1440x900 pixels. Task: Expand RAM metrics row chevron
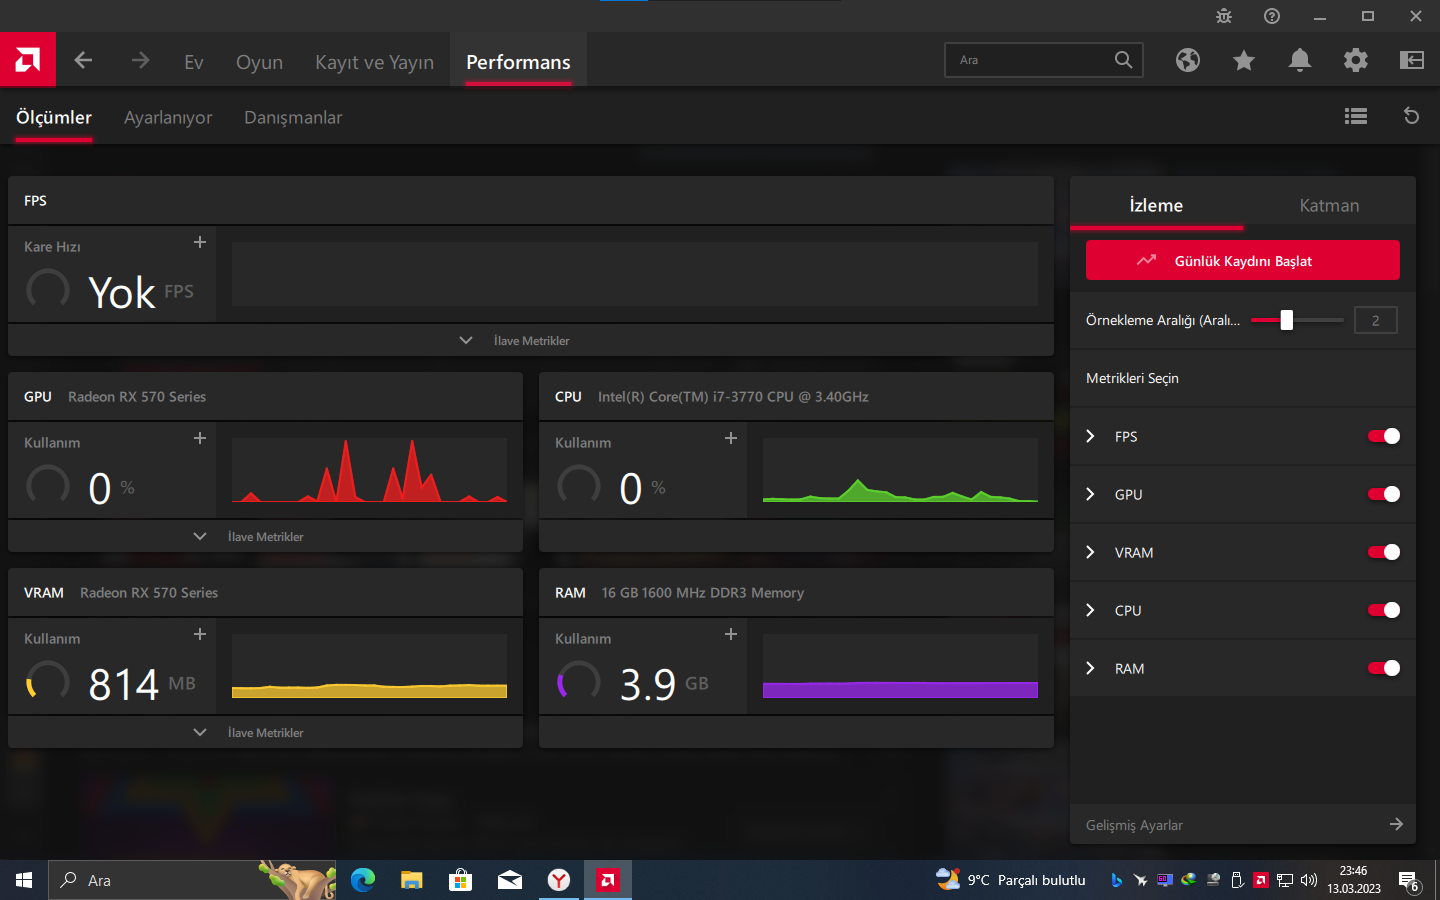1091,668
